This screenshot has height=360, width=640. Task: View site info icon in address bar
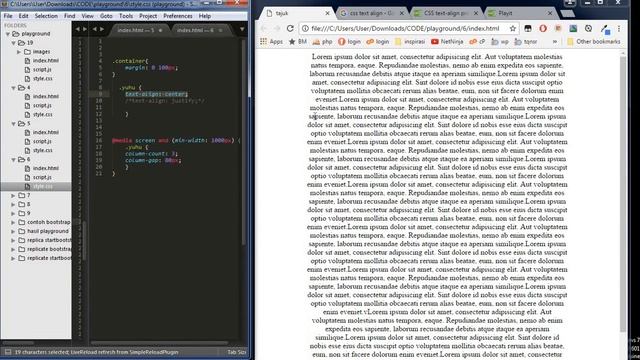(305, 29)
